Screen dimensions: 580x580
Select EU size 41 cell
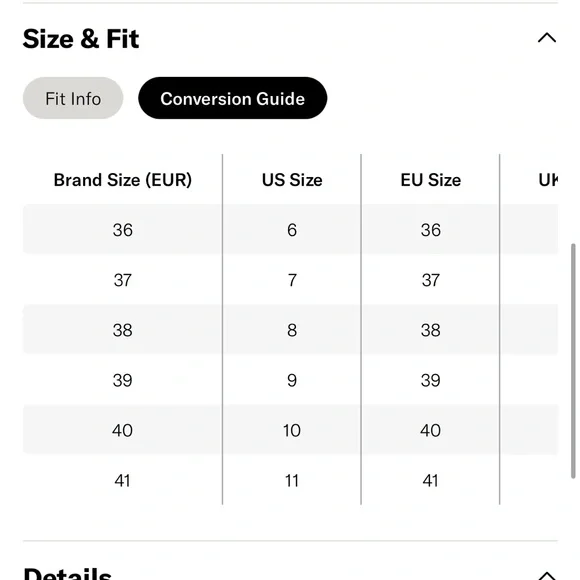431,480
